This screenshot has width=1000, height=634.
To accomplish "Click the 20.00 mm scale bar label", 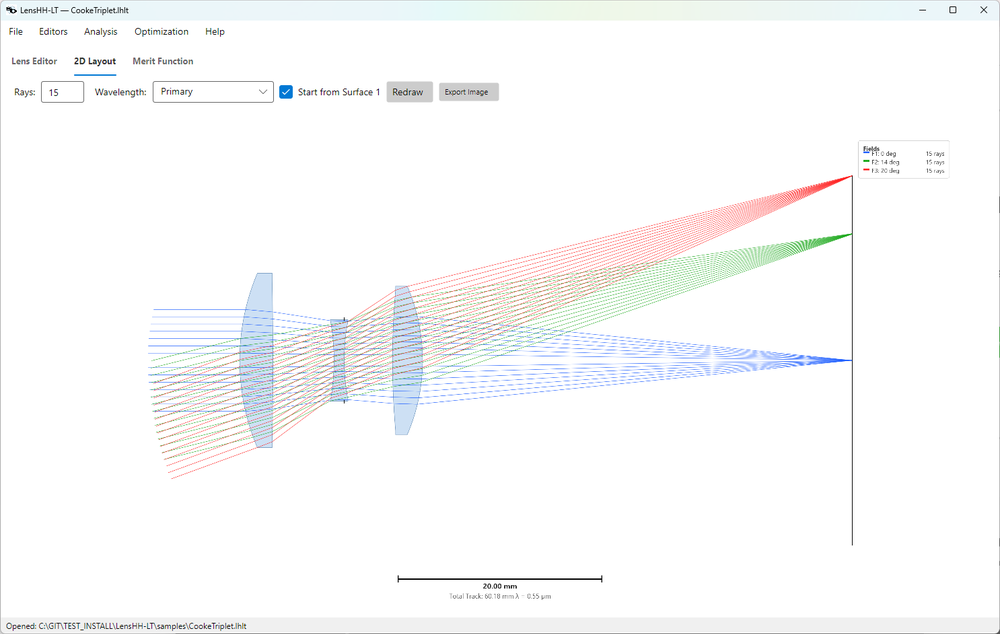I will coord(499,586).
